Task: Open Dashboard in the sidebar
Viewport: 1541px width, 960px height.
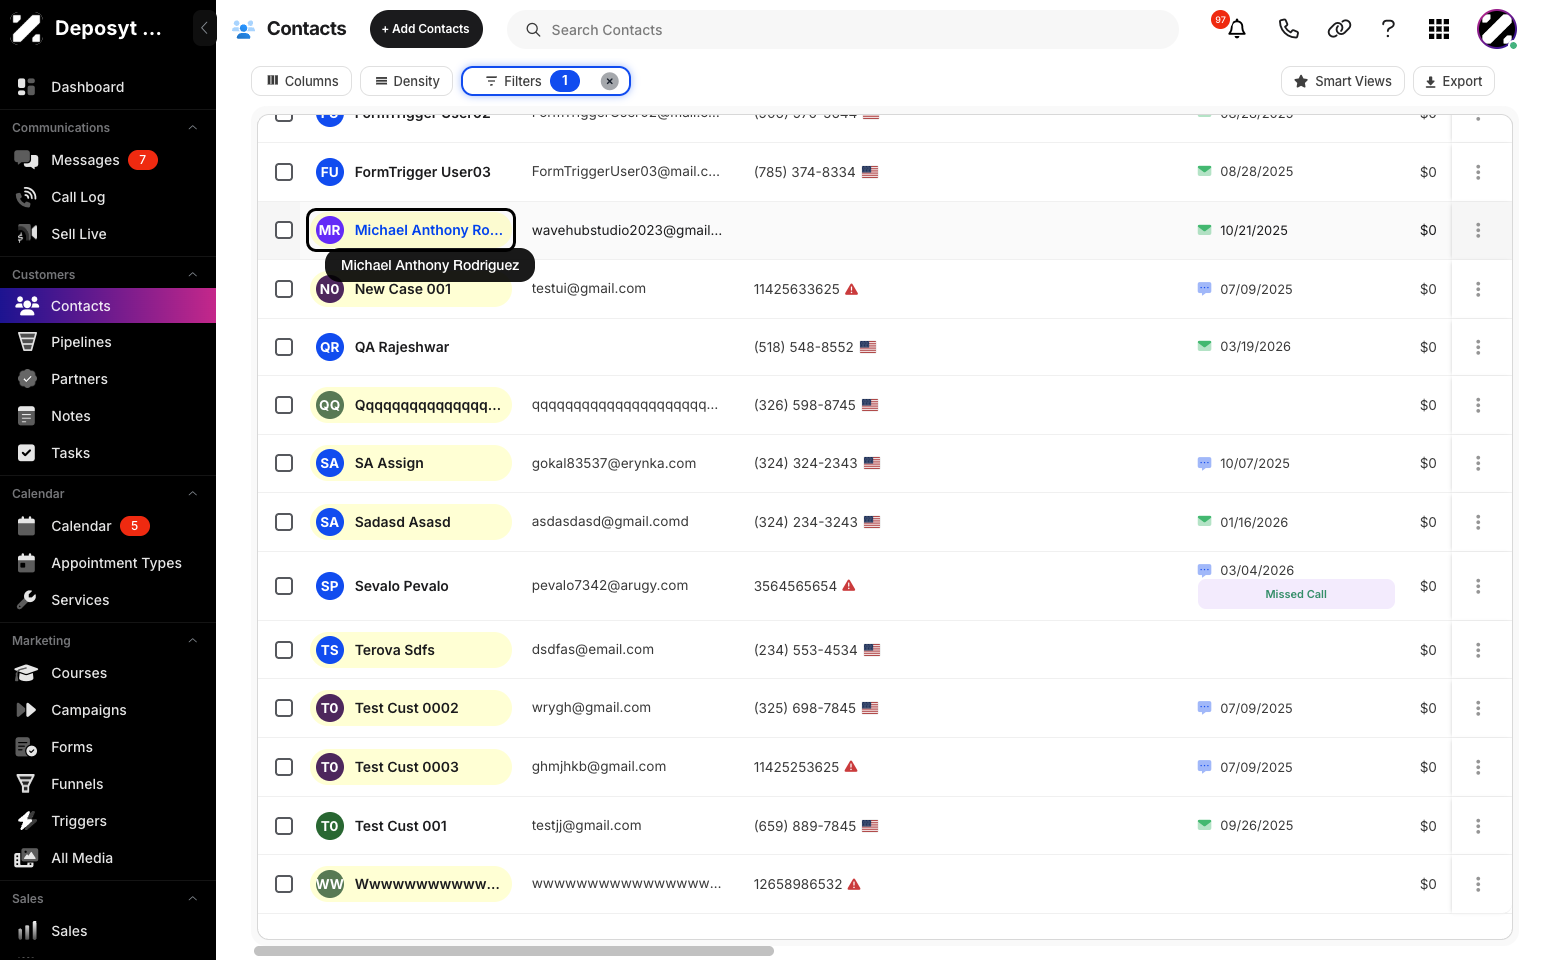Action: (108, 87)
